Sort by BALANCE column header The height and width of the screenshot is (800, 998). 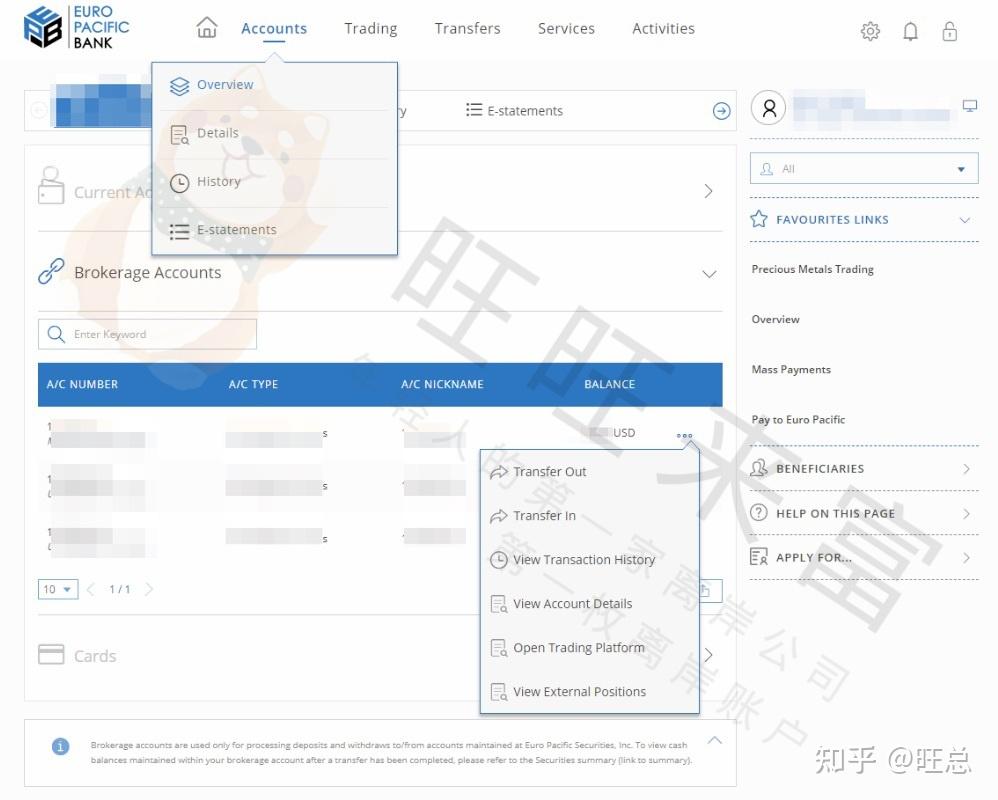pos(609,384)
